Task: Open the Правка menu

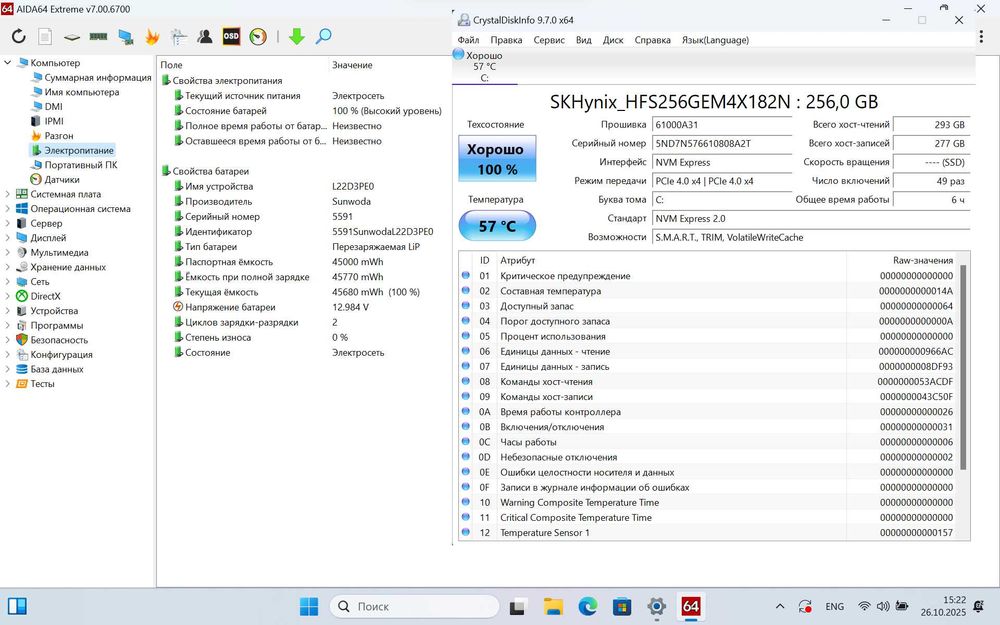Action: [x=506, y=40]
